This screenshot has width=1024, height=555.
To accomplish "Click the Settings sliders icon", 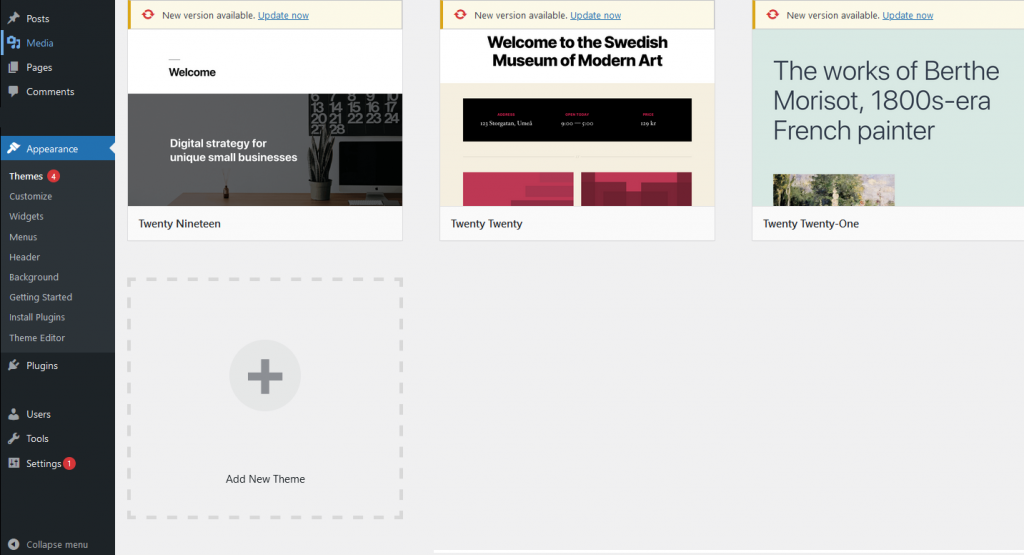I will point(13,463).
